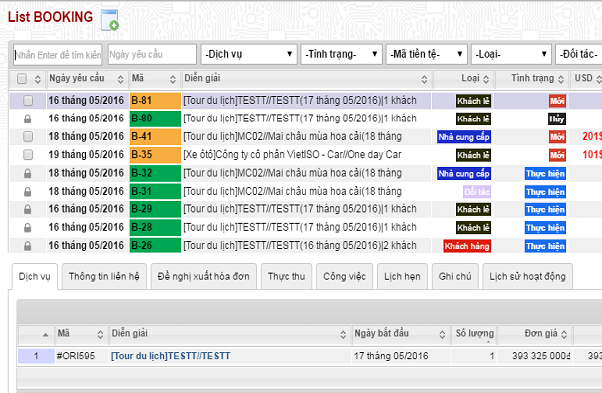Sort by Ngày bắt đầu column arrows

(x=442, y=334)
